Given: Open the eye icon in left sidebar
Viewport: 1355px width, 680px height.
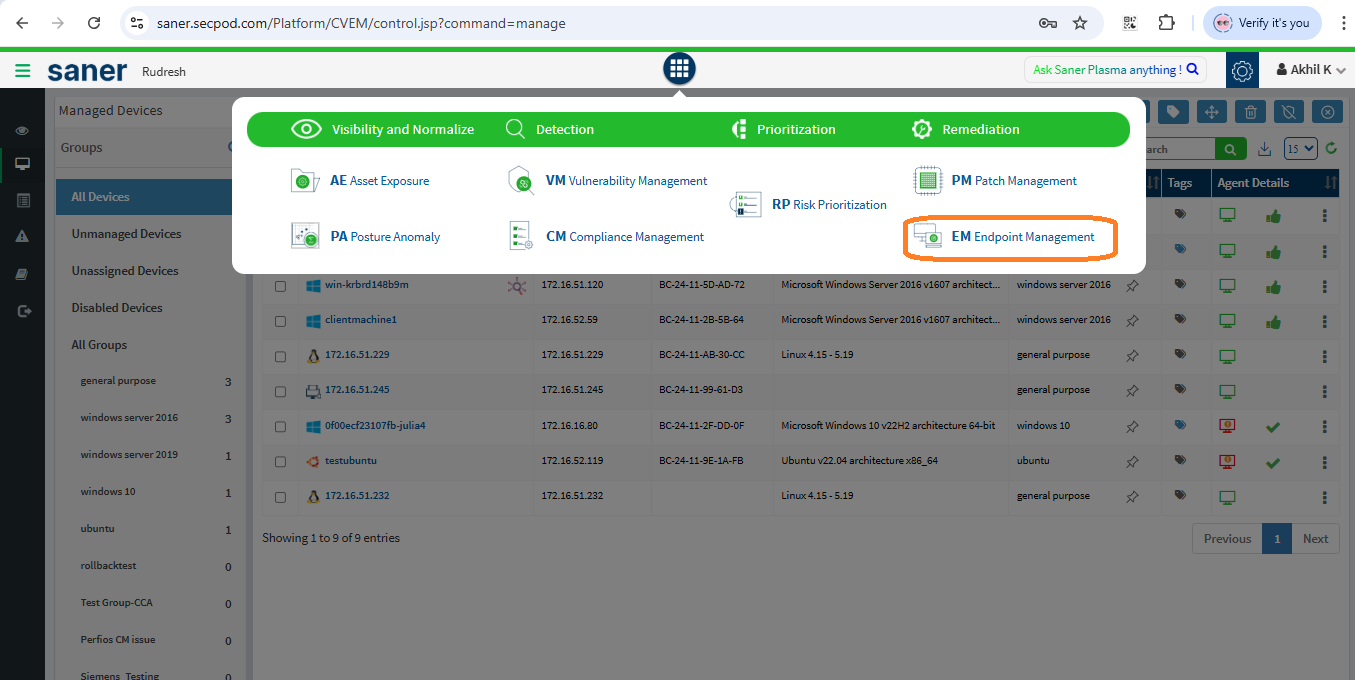Looking at the screenshot, I should point(22,131).
